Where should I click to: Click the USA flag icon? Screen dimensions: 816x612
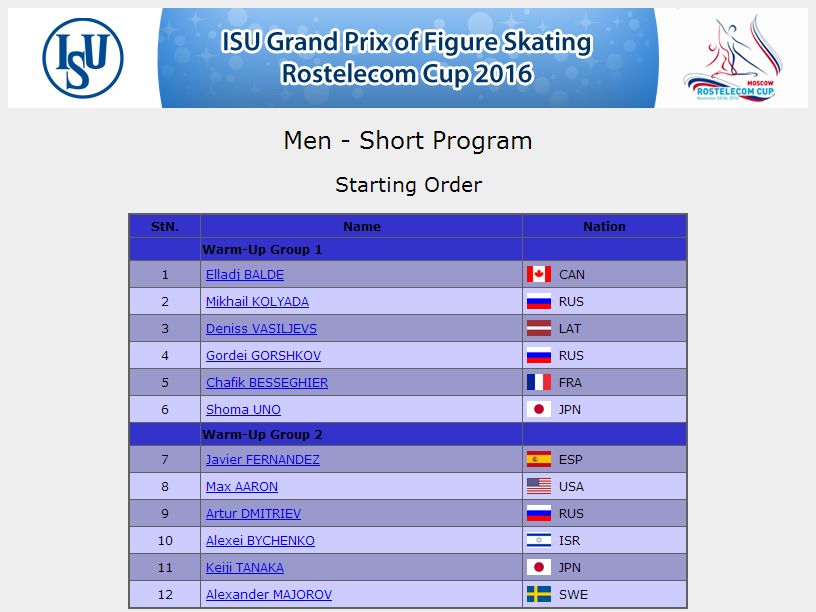pos(539,487)
